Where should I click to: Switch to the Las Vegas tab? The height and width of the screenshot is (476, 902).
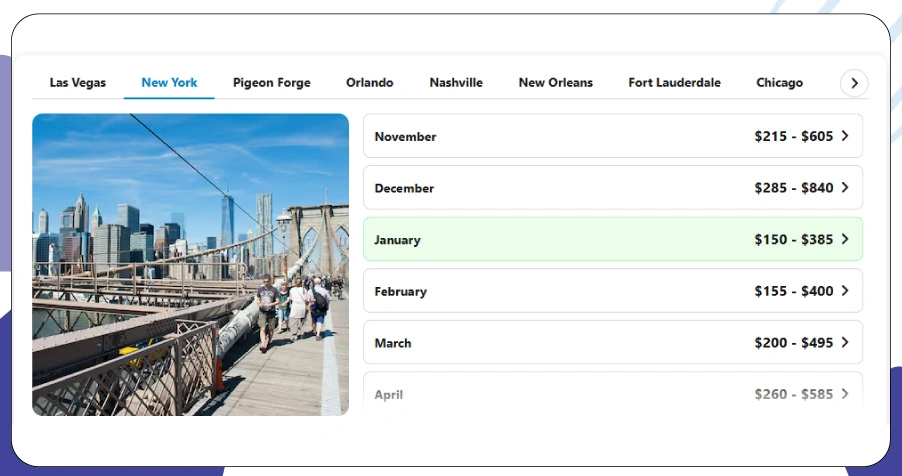(77, 83)
